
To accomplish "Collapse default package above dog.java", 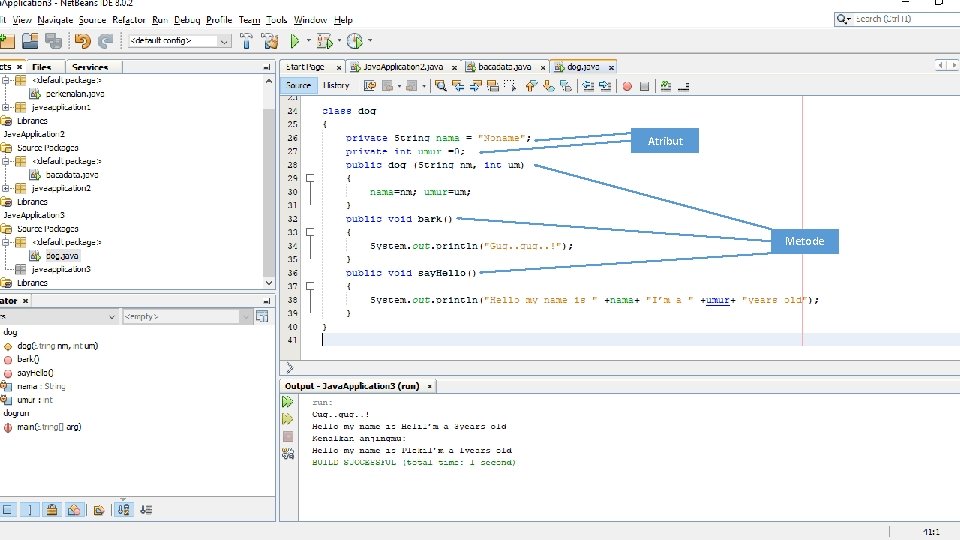I will click(x=6, y=242).
